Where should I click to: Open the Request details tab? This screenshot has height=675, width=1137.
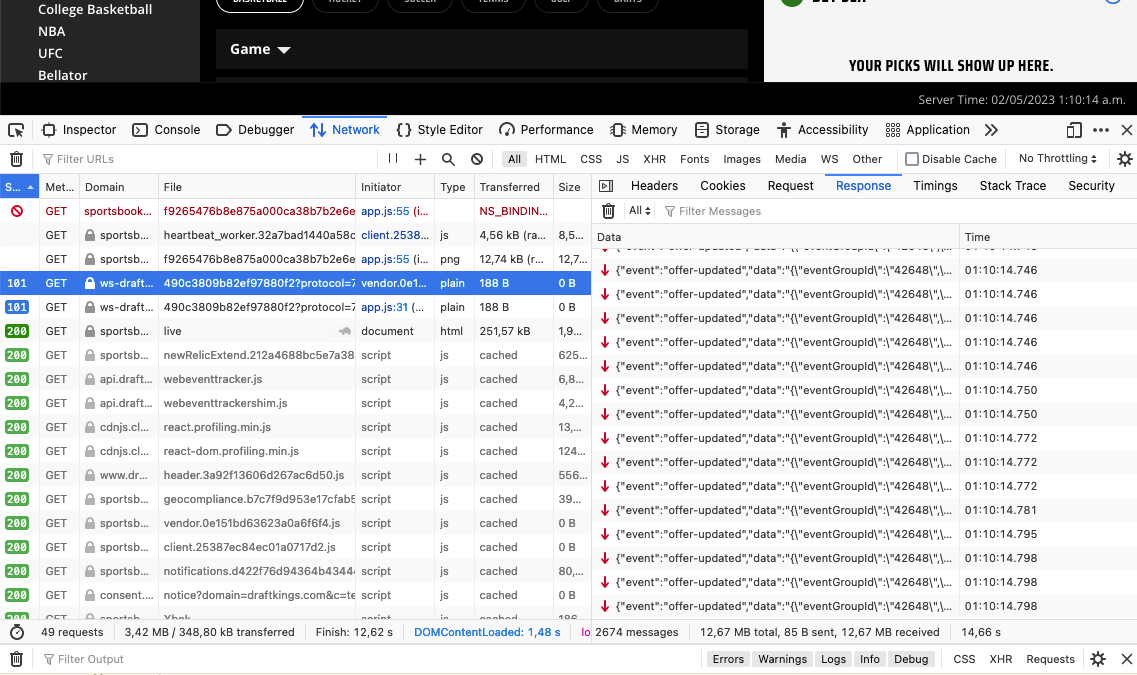pyautogui.click(x=790, y=186)
